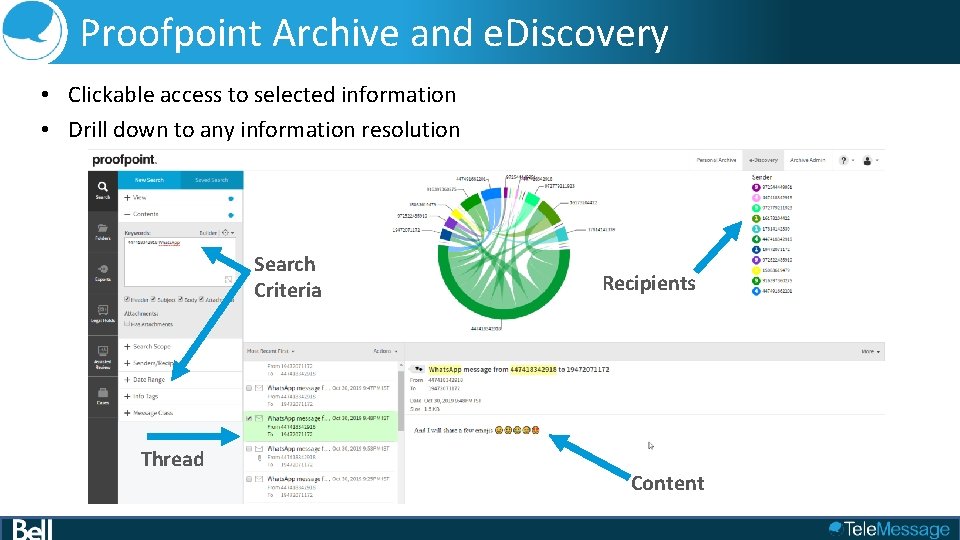Toggle the Header keyword checkbox

[127, 299]
